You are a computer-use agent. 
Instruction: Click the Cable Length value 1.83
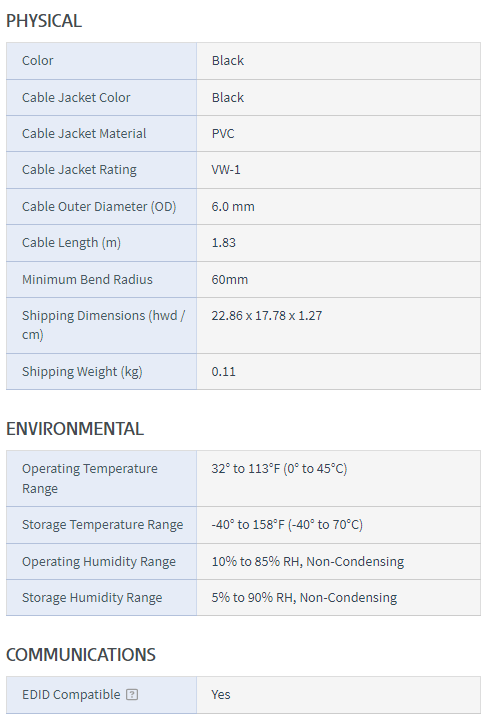(x=224, y=243)
